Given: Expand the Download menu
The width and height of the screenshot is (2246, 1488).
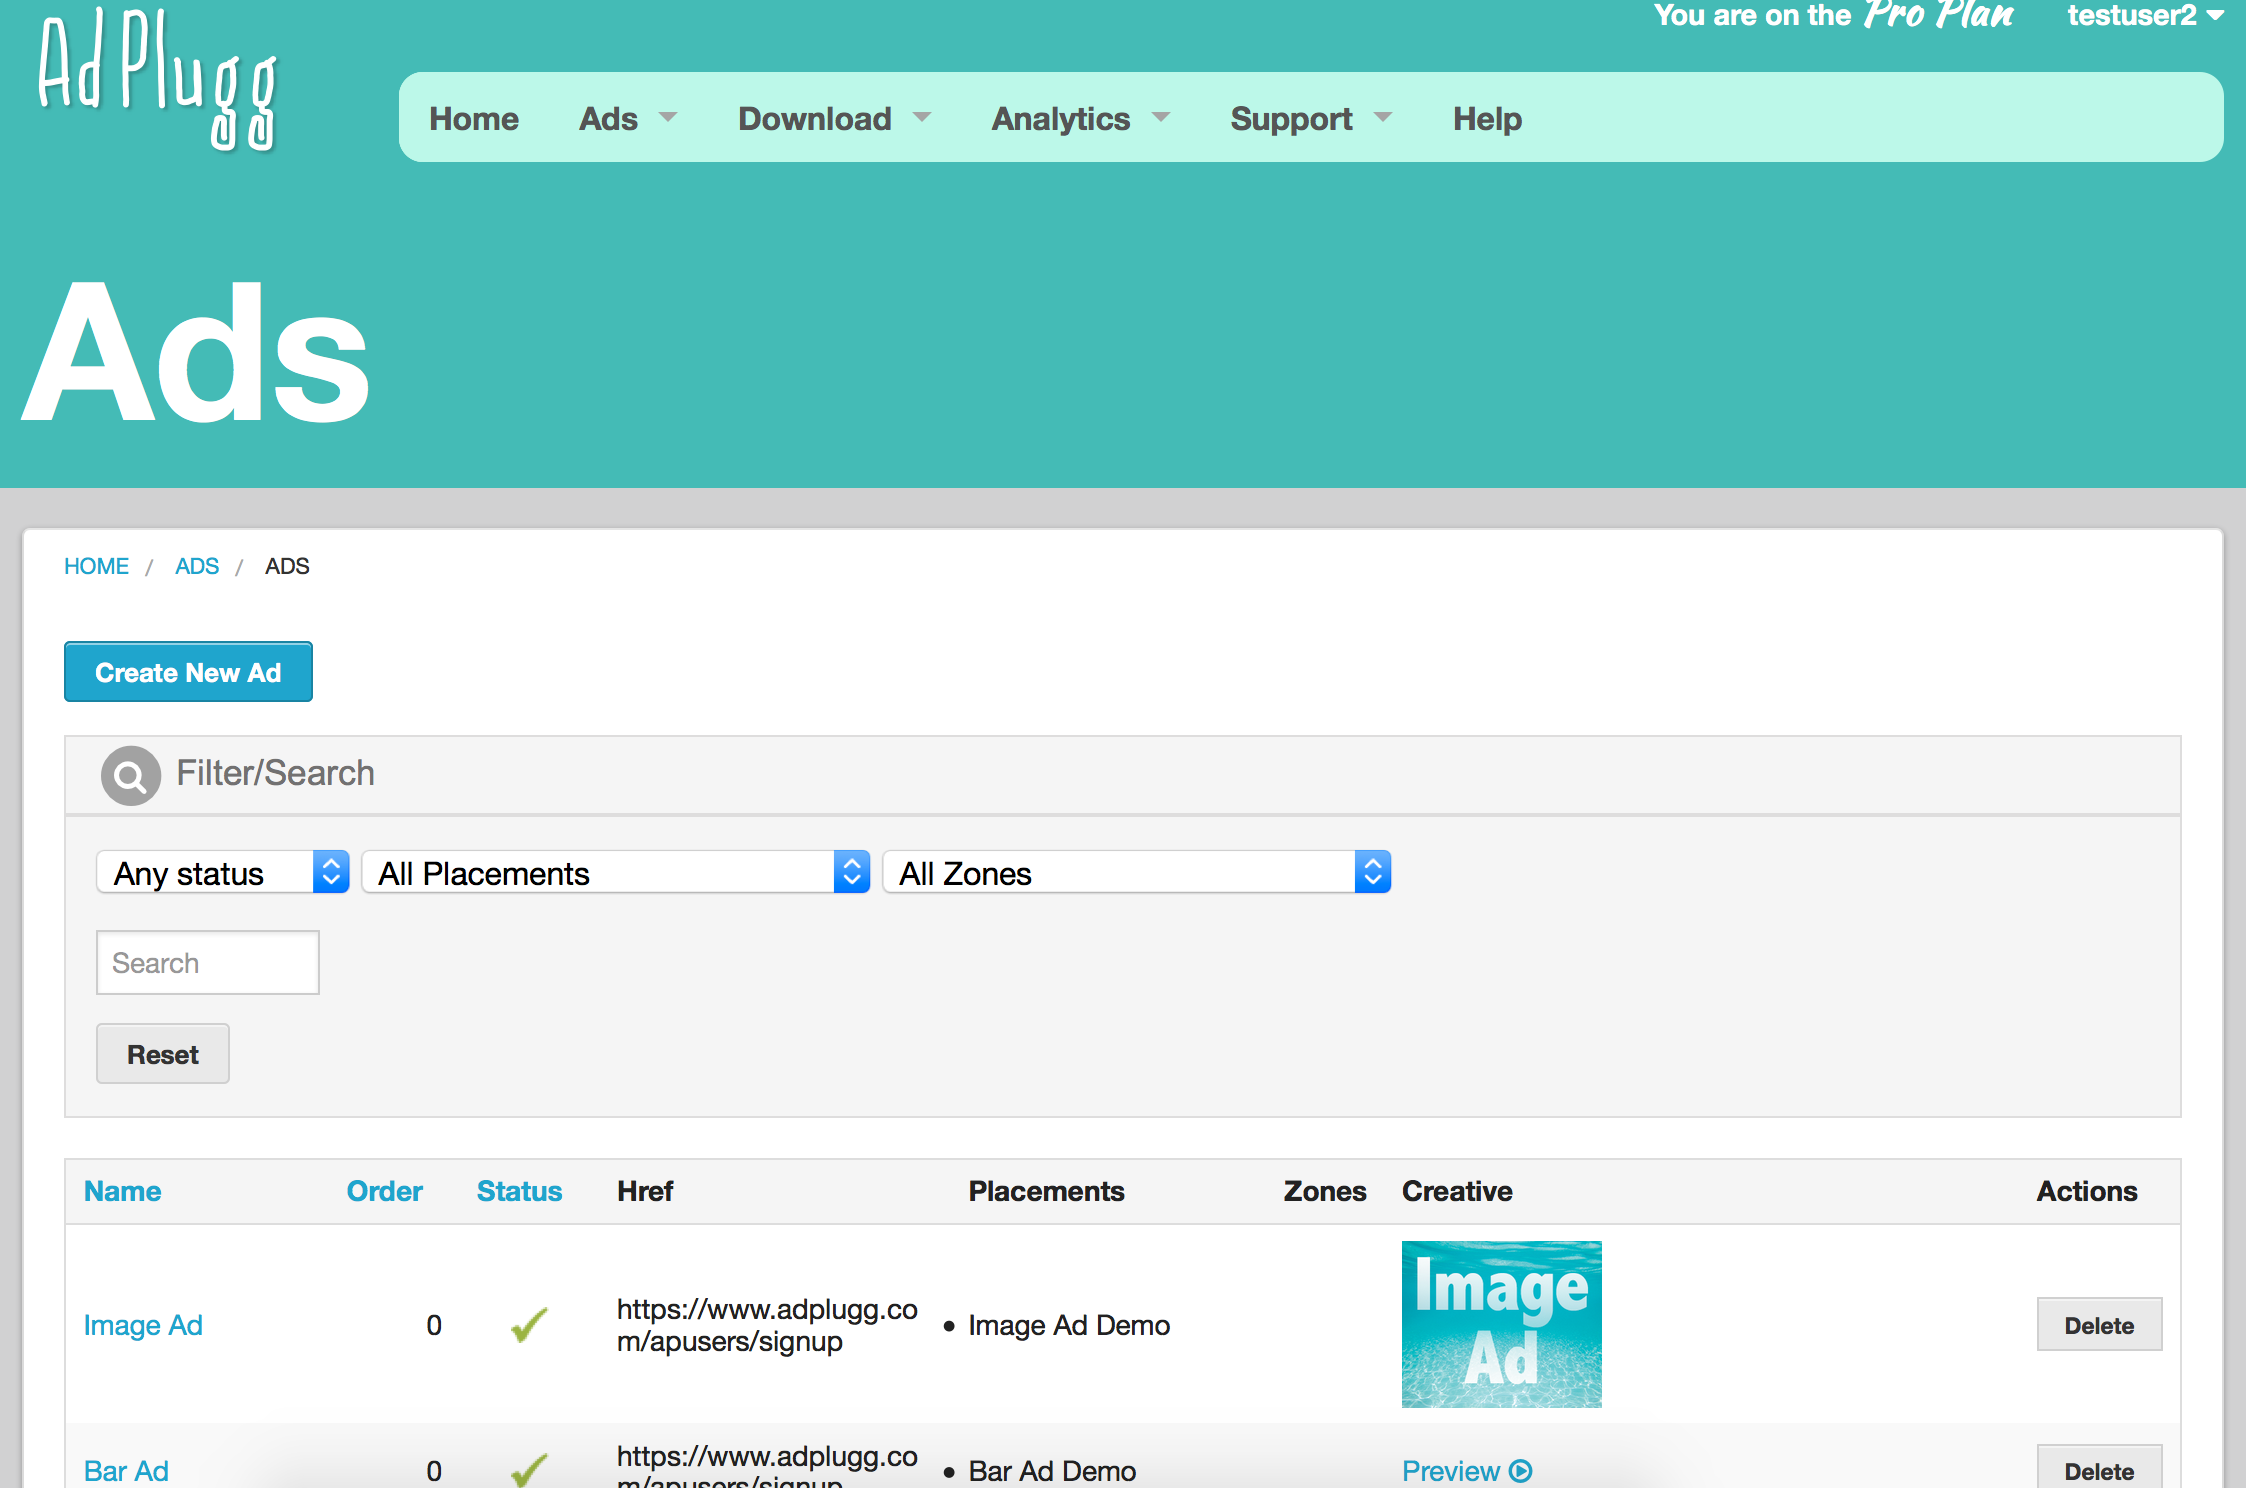Looking at the screenshot, I should [x=833, y=119].
